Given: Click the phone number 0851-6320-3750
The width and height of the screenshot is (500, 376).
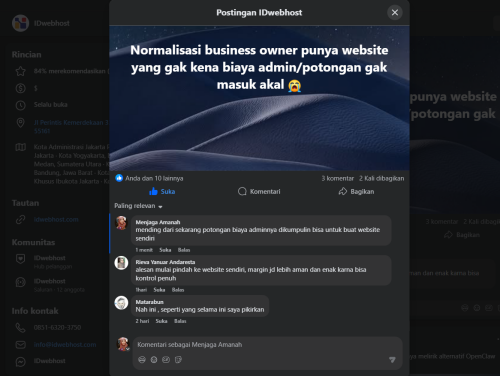Looking at the screenshot, I should coord(57,327).
